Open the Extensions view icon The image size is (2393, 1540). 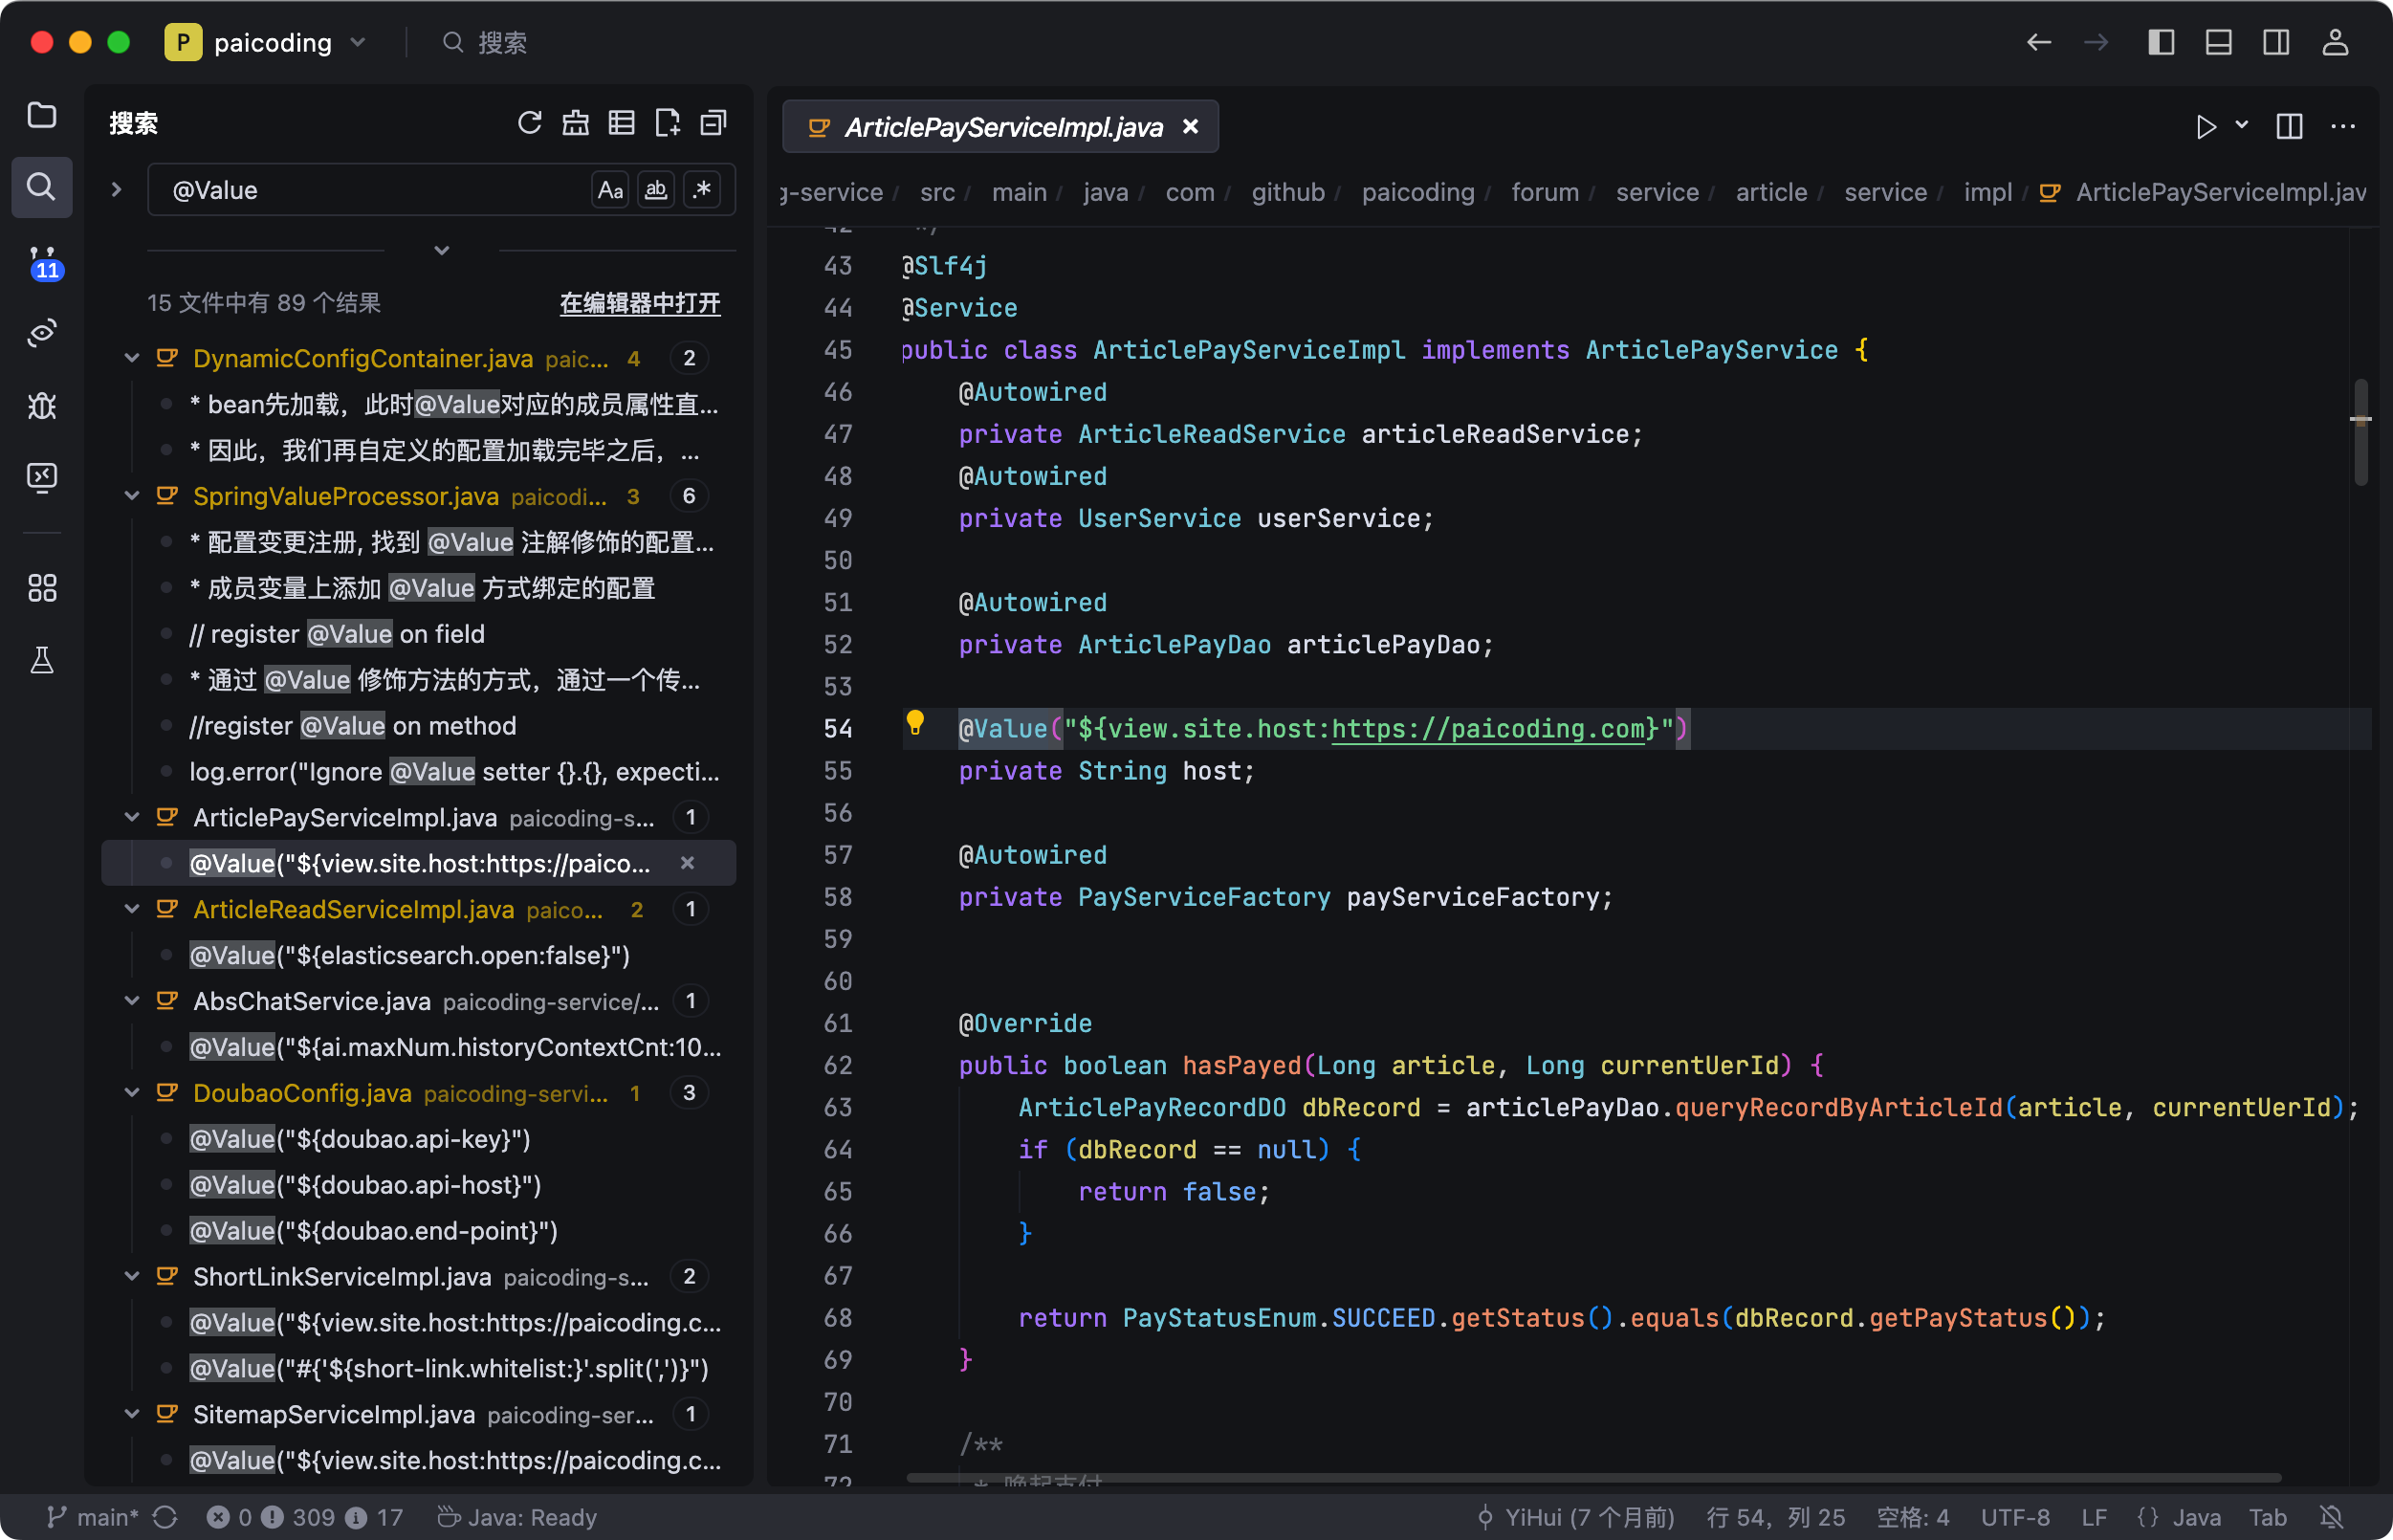pyautogui.click(x=41, y=587)
